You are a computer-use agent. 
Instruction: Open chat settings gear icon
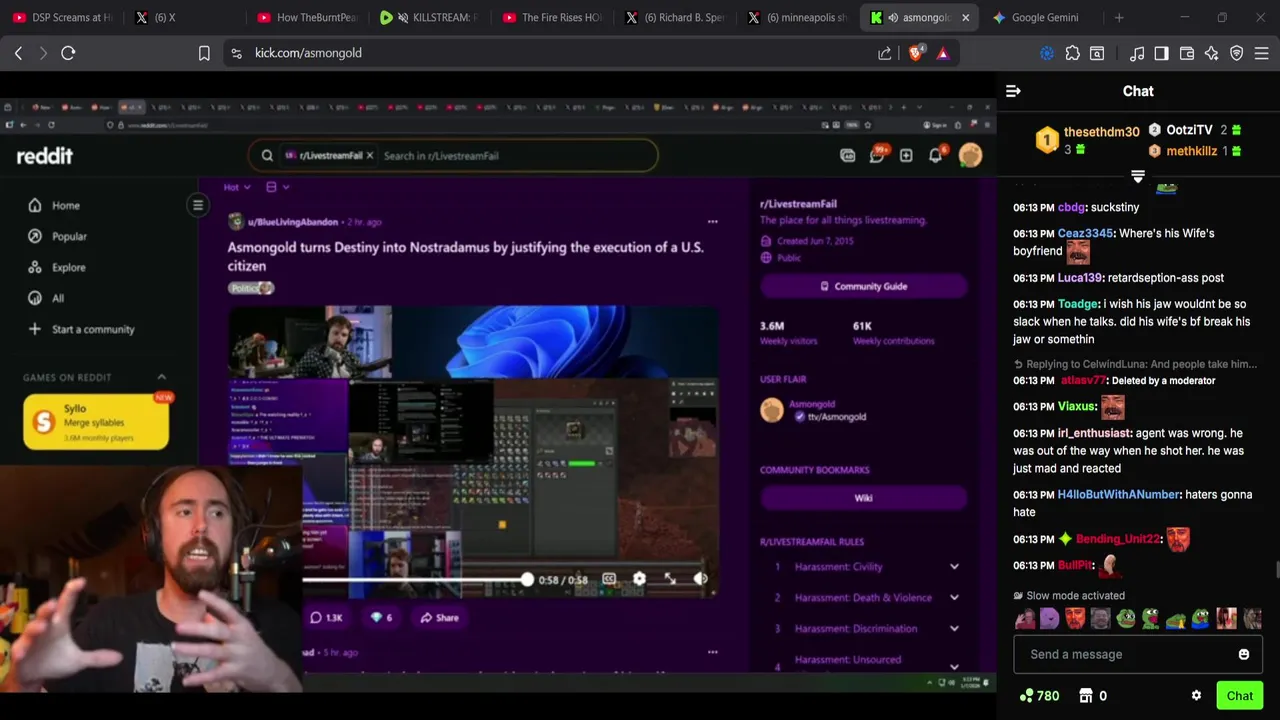1196,696
